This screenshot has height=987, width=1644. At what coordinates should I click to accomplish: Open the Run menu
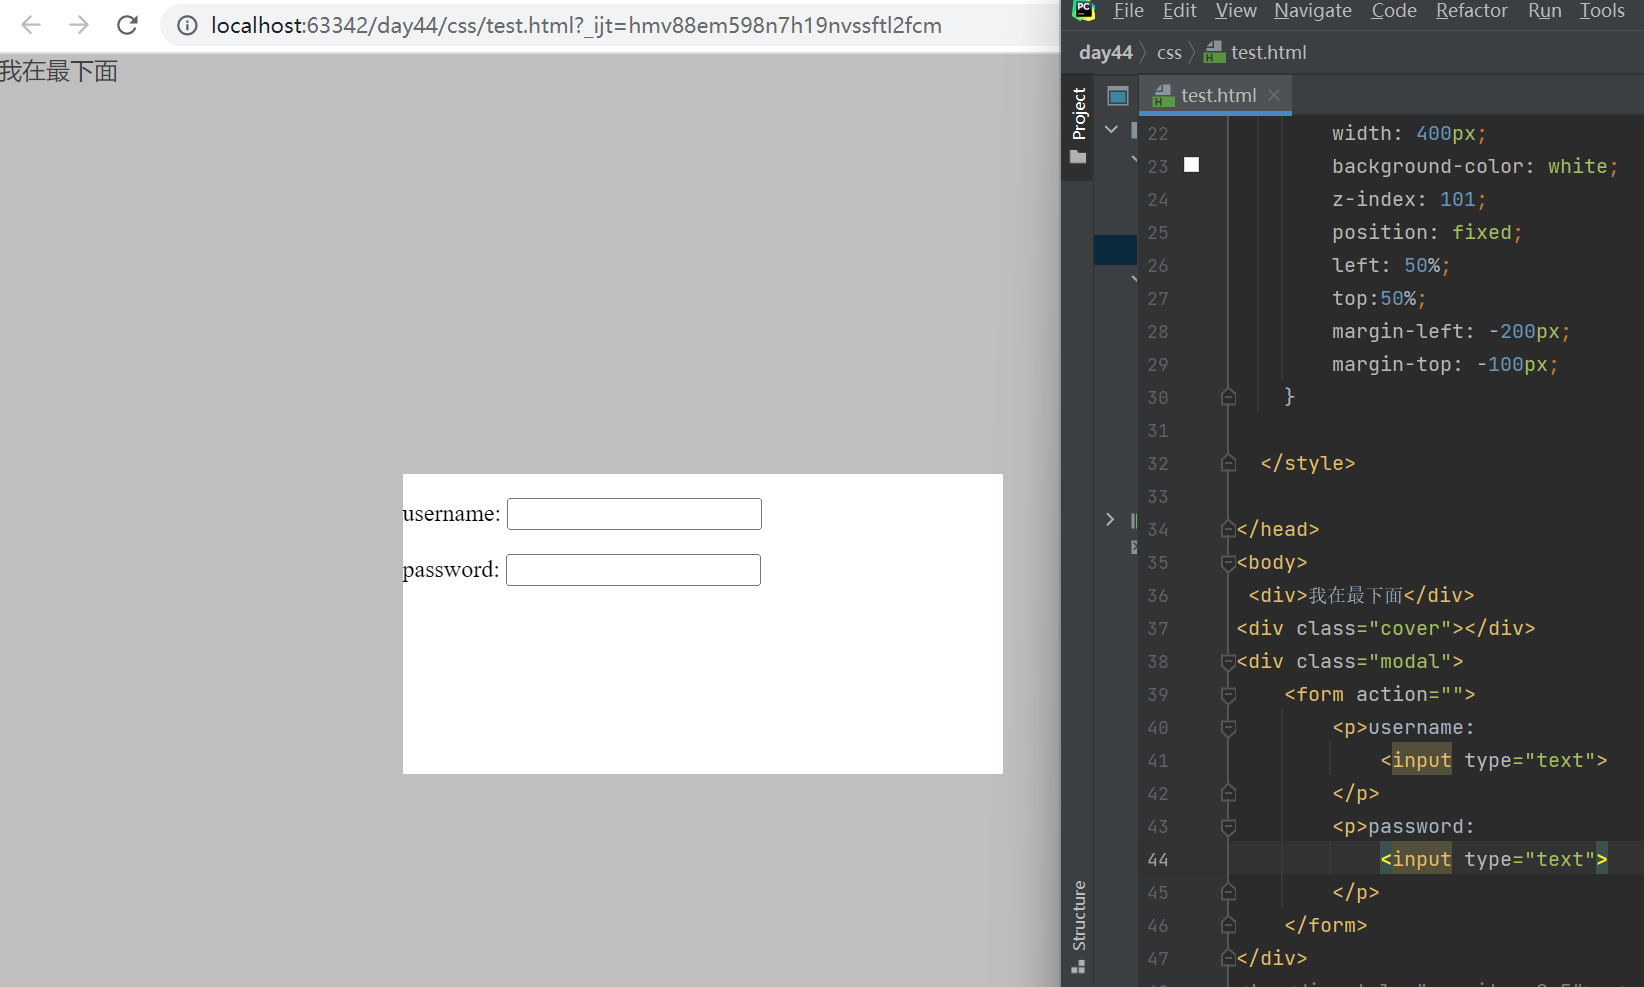click(x=1545, y=10)
